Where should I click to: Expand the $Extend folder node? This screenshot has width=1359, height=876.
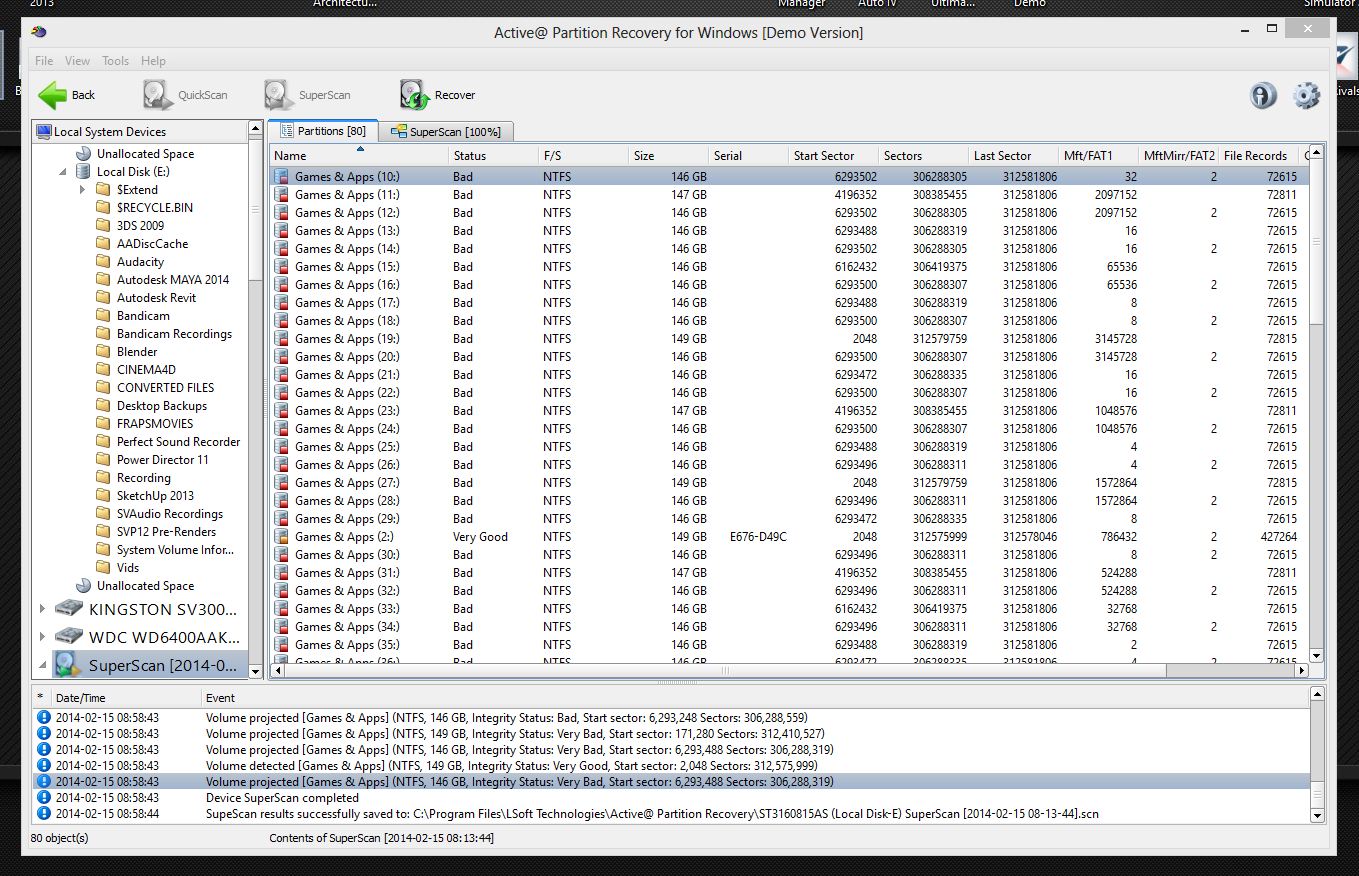tap(83, 190)
